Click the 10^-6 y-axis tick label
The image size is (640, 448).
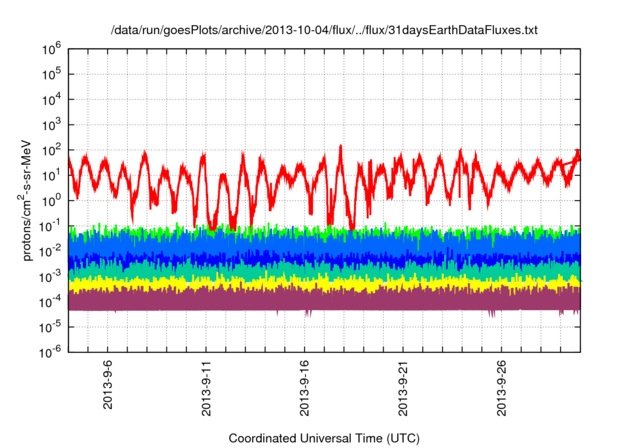[51, 352]
